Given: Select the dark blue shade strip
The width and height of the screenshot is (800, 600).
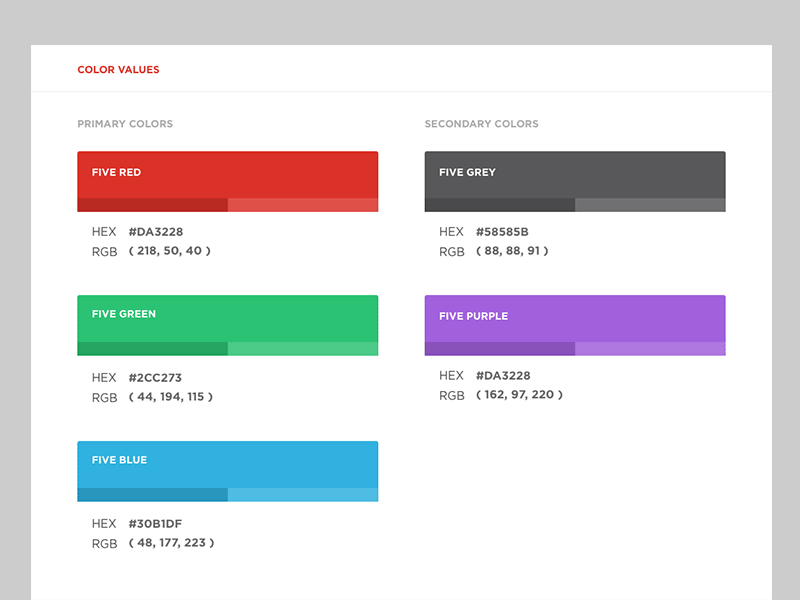Looking at the screenshot, I should pyautogui.click(x=153, y=494).
